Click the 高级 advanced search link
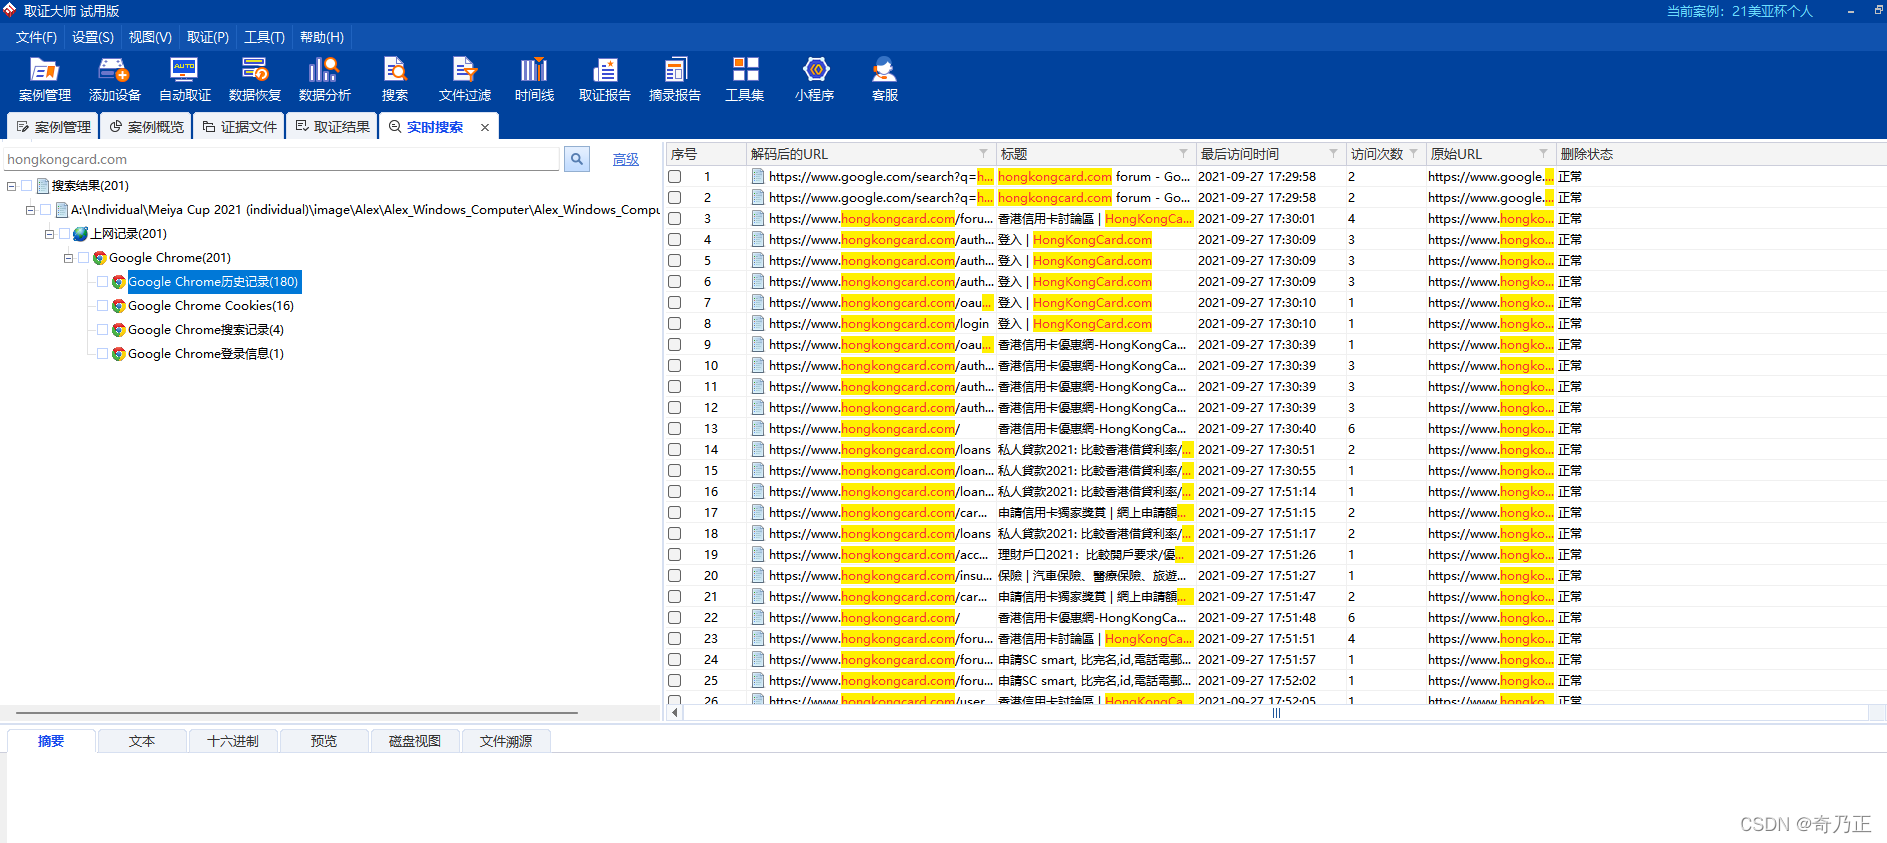This screenshot has width=1887, height=843. 626,160
